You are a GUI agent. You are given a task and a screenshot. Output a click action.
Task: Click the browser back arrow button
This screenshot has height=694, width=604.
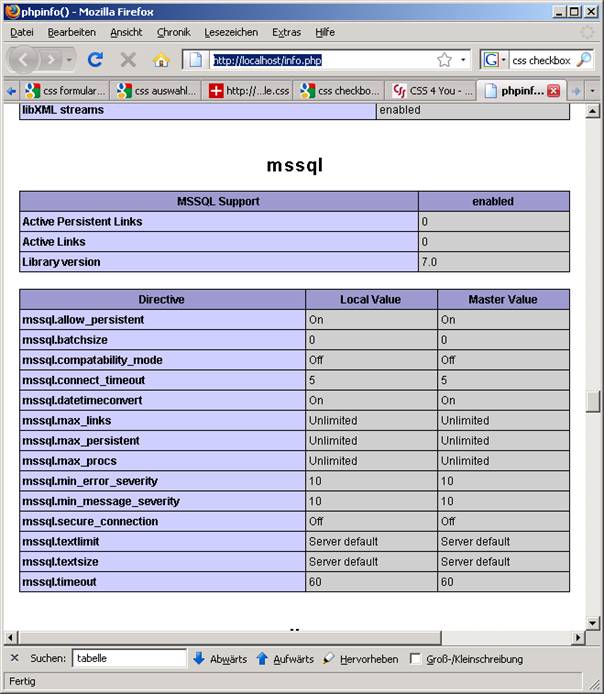click(x=25, y=60)
